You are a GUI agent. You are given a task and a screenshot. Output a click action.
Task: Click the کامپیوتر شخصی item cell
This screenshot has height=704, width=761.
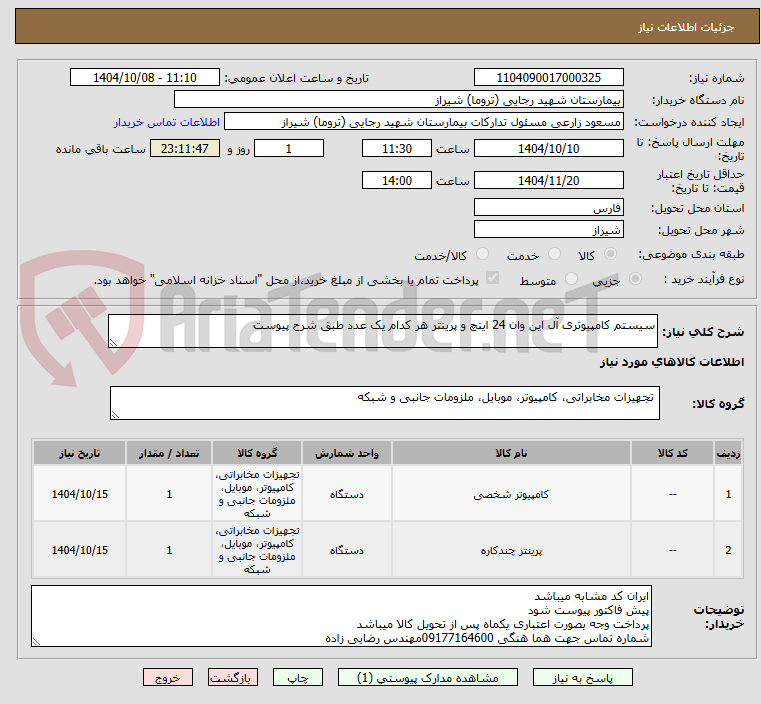point(511,494)
